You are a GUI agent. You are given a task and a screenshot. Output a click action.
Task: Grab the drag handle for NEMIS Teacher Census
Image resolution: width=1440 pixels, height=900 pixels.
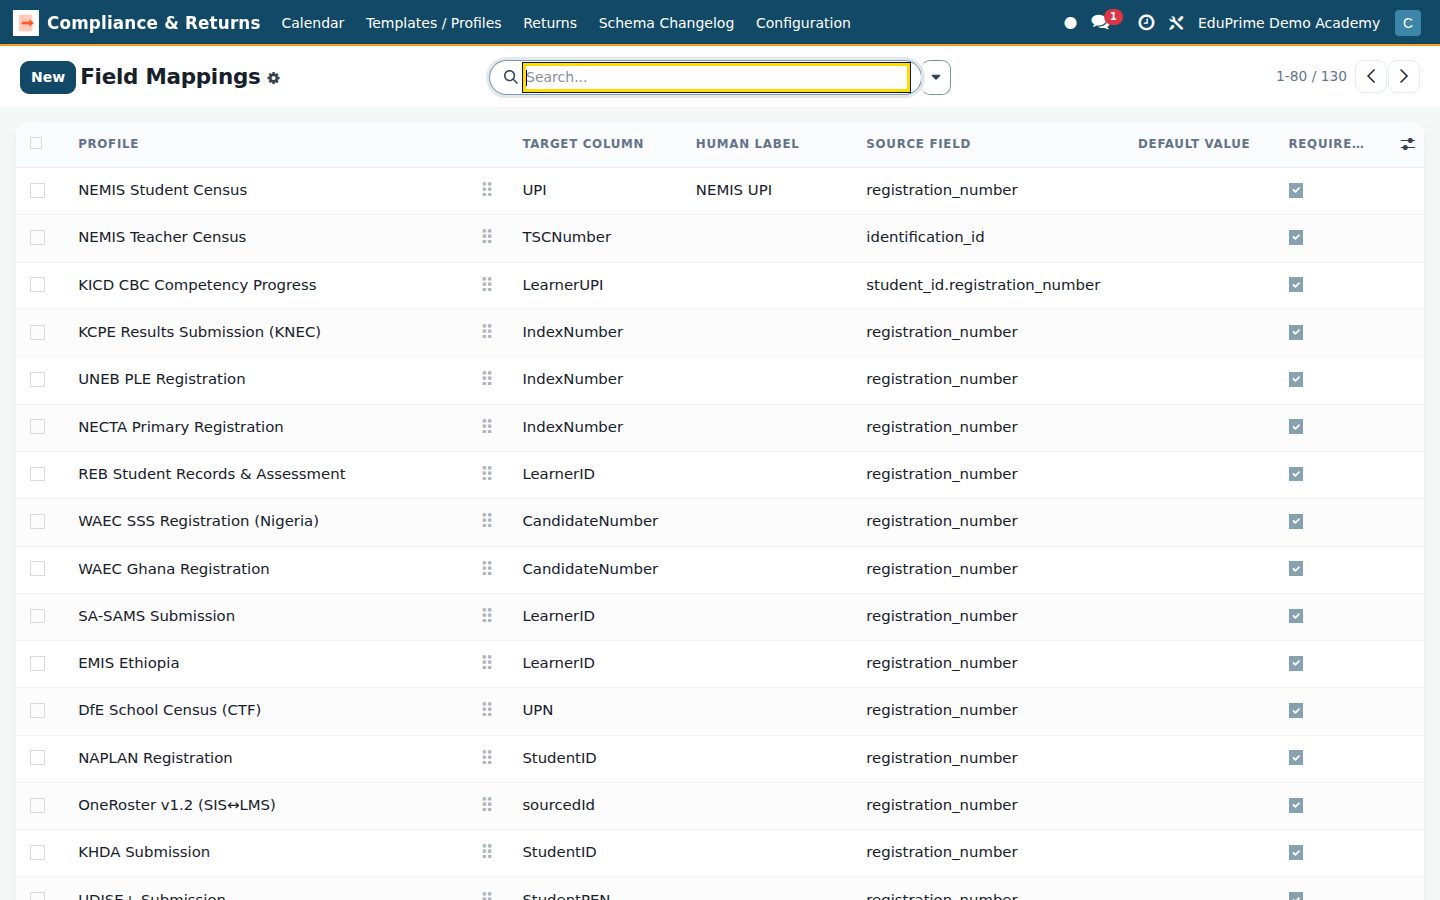(x=487, y=237)
